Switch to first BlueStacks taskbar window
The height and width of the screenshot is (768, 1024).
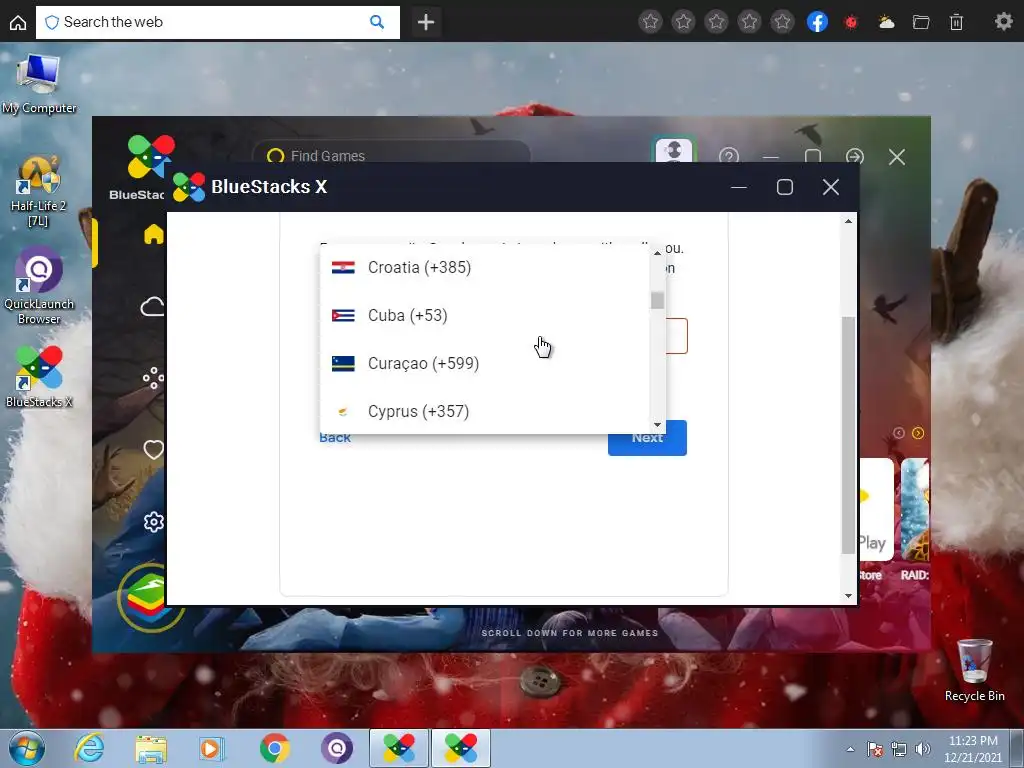[x=399, y=748]
